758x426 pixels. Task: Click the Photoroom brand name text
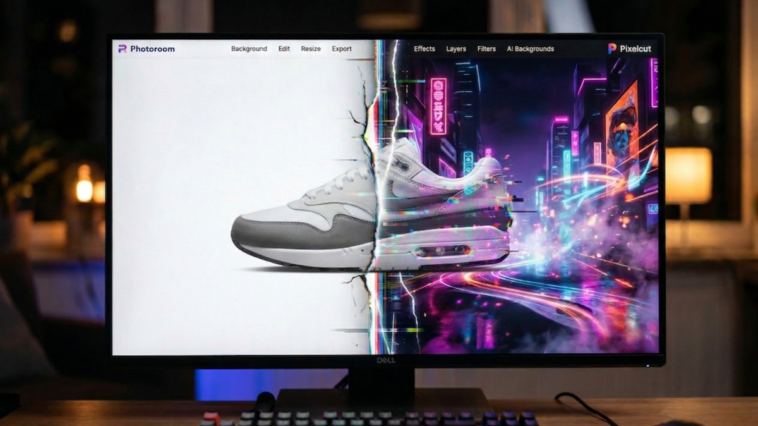pos(150,48)
